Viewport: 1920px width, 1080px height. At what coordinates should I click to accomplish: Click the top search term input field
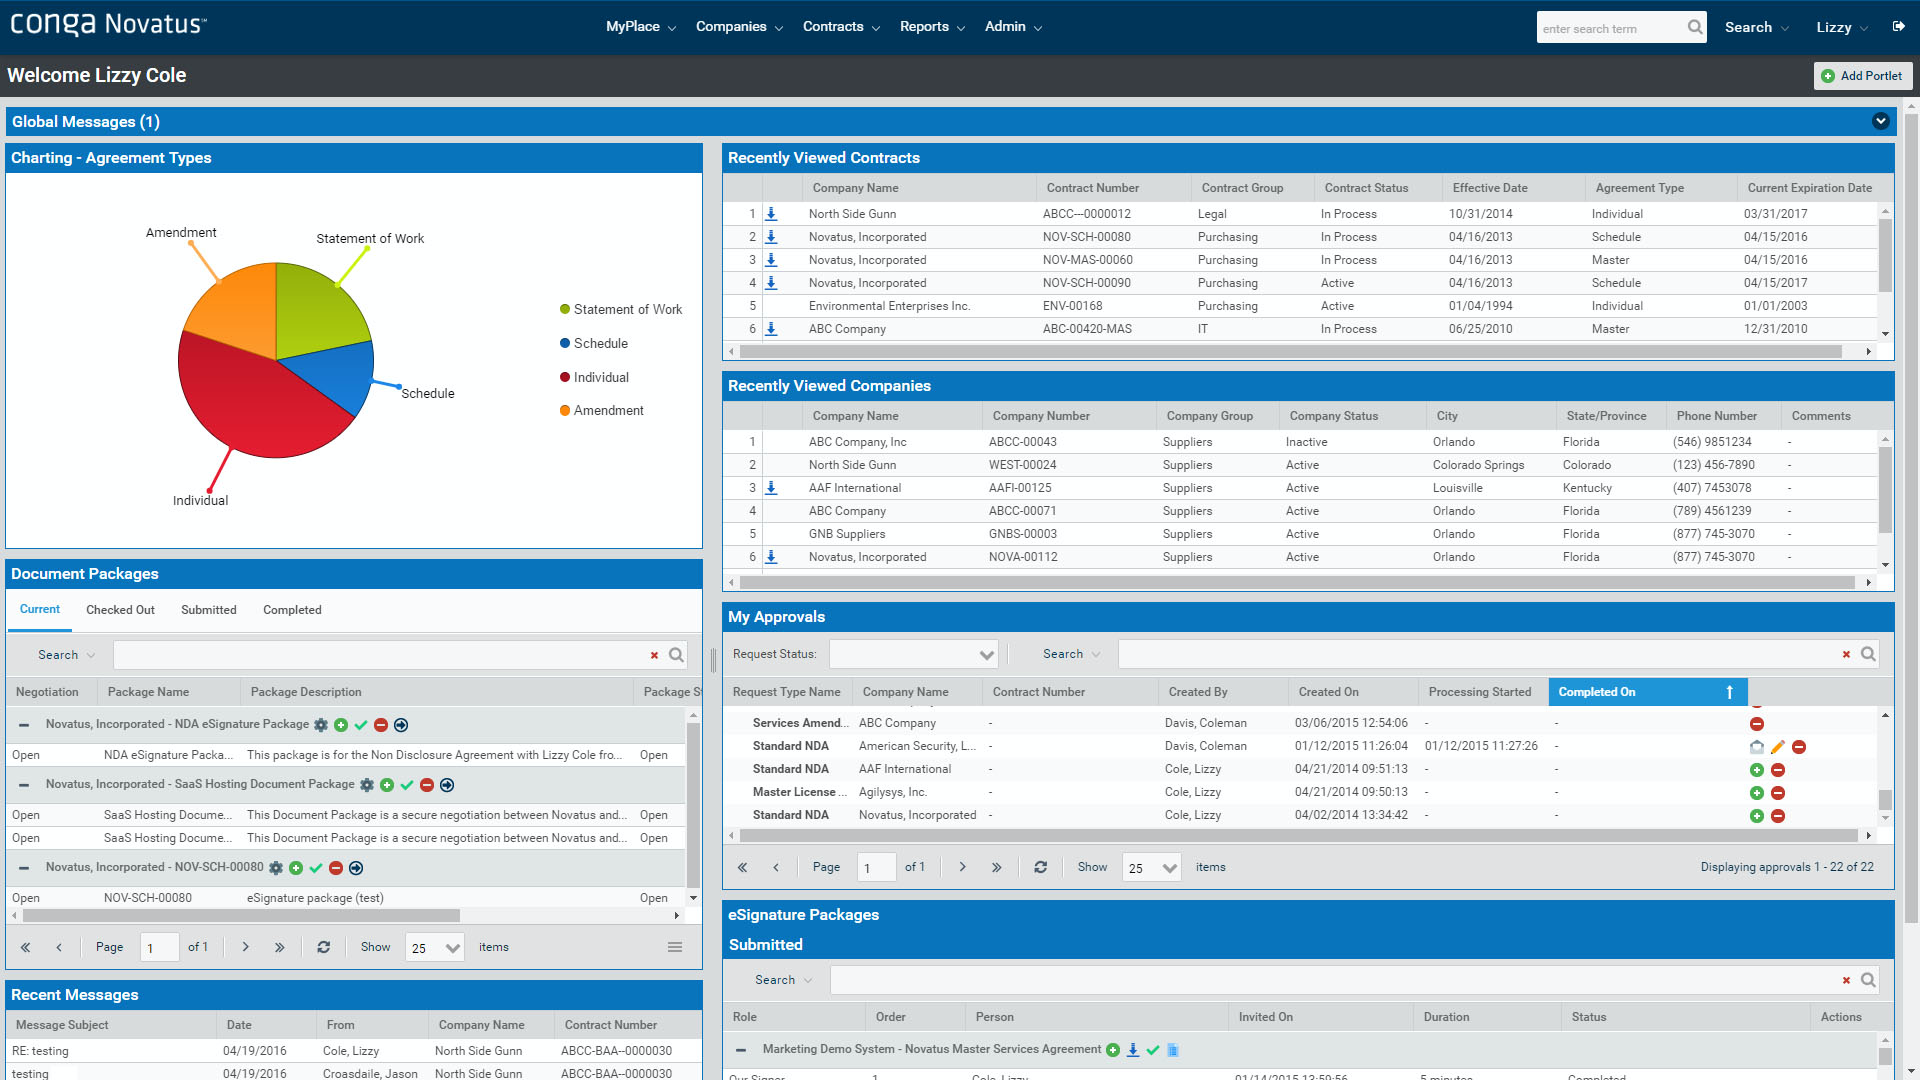tap(1611, 28)
